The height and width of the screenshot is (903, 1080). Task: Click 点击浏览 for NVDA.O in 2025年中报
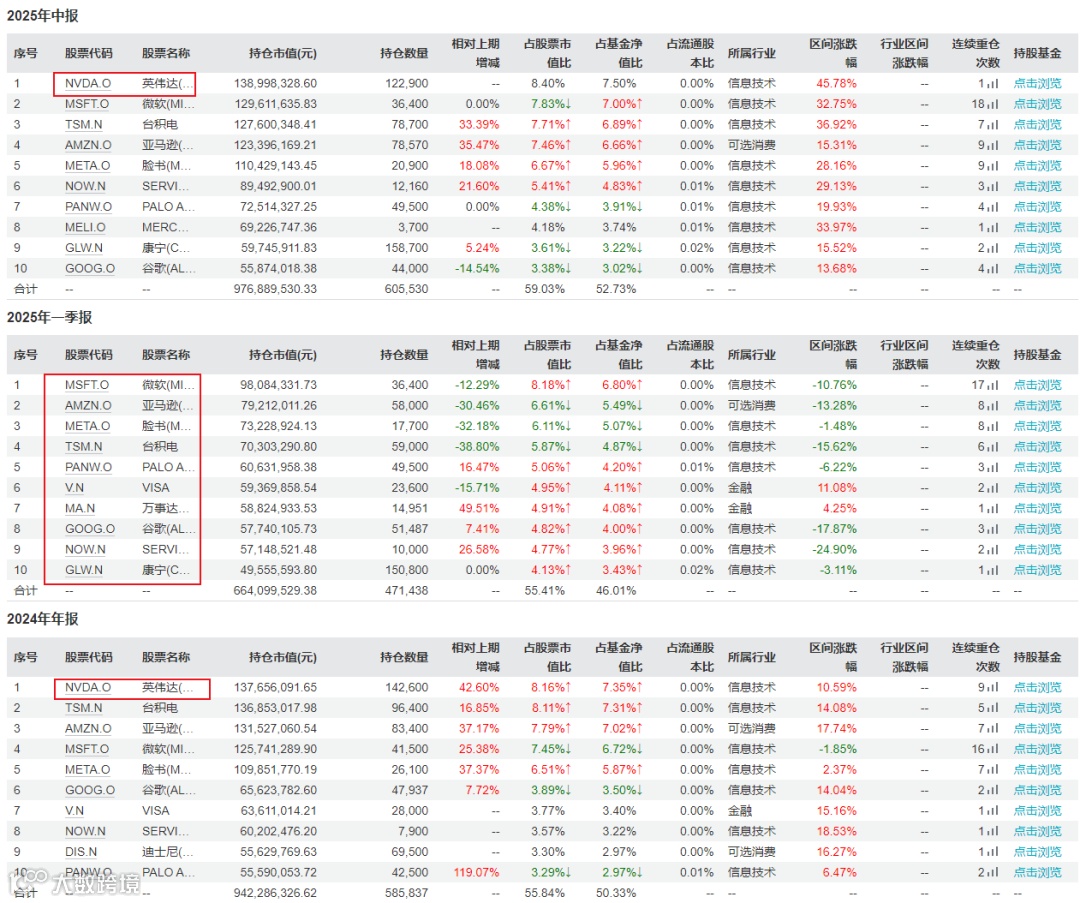pyautogui.click(x=1037, y=83)
